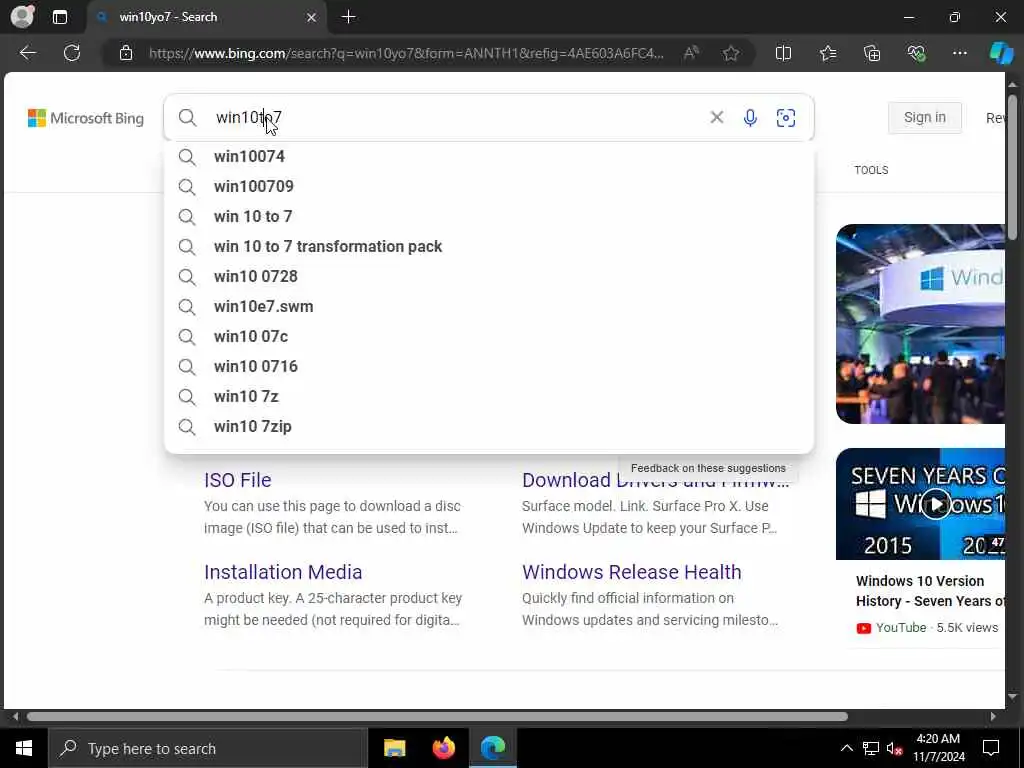
Task: Click the search magnifier in Bing box
Action: 187,118
